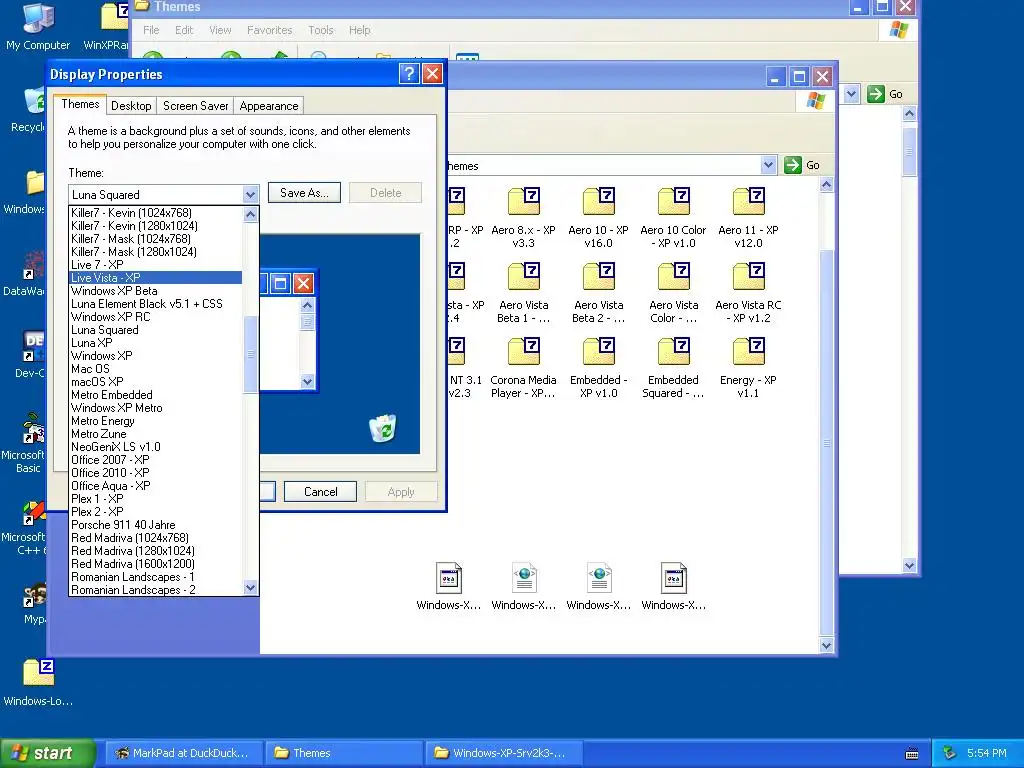
Task: Choose Plex 2 - XP in theme list
Action: [155, 512]
